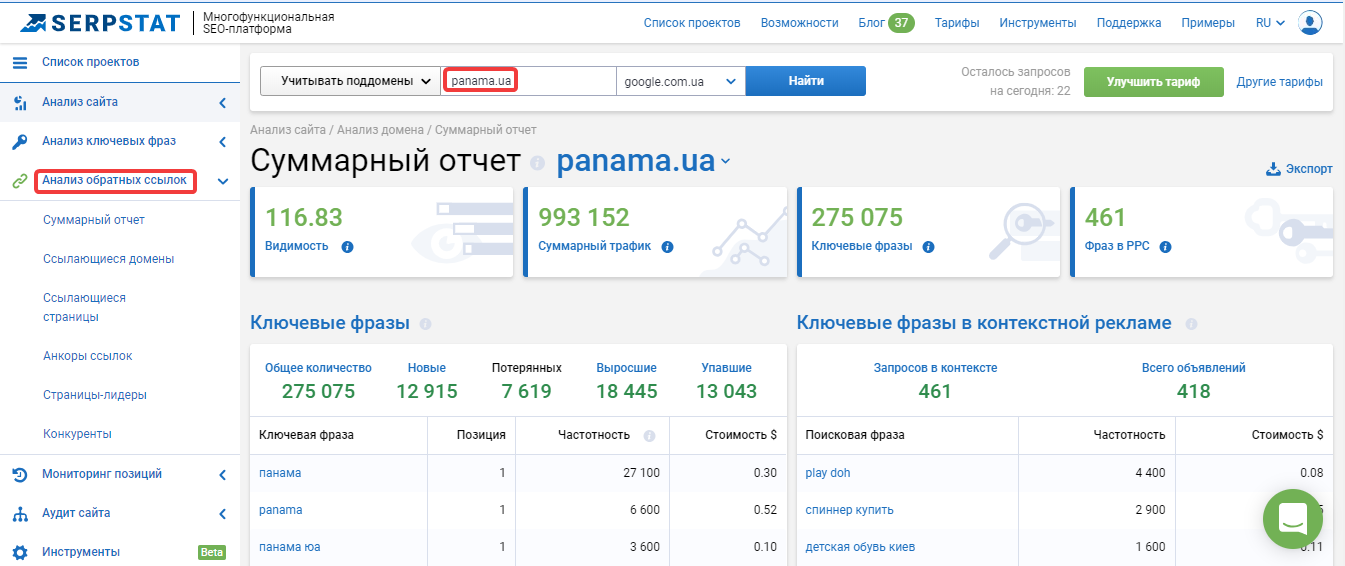Click info icon next to Фраз в PPC
This screenshot has width=1345, height=566.
[1165, 246]
